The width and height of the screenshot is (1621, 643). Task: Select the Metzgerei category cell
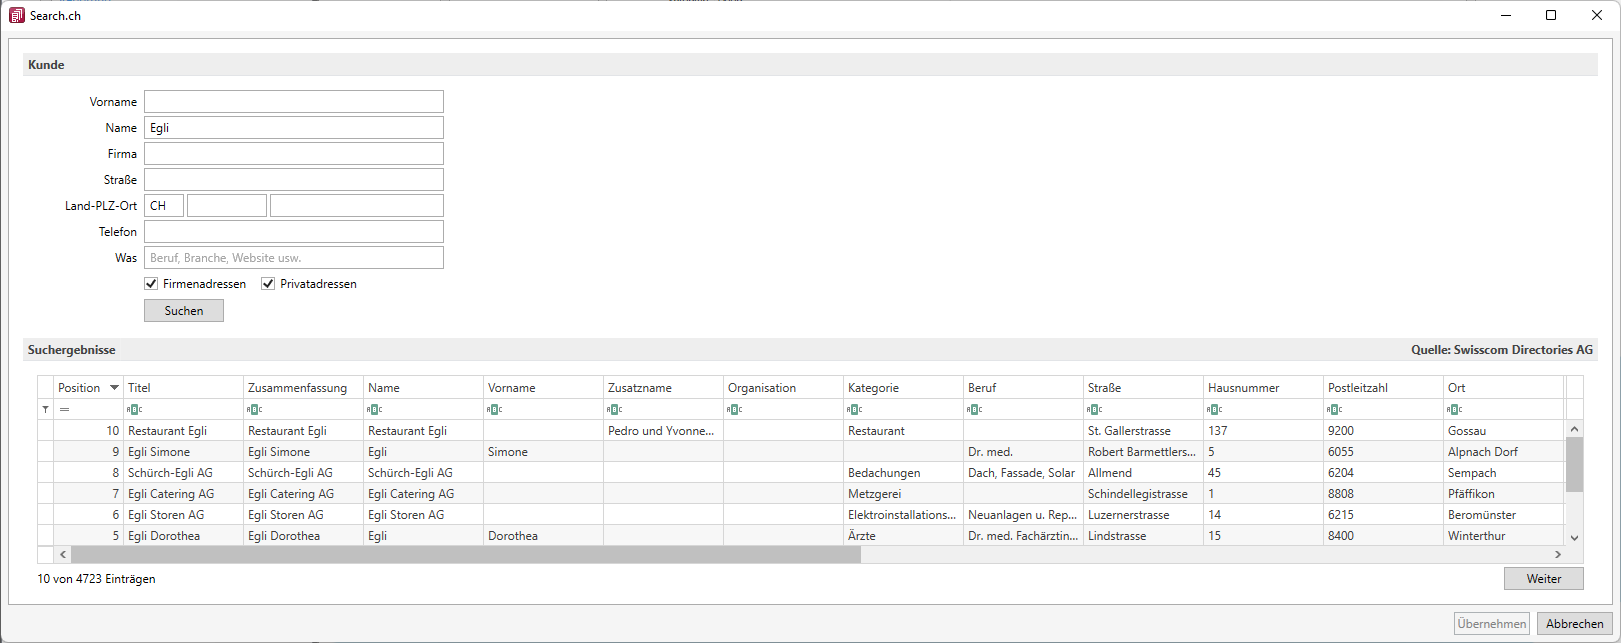tap(904, 494)
